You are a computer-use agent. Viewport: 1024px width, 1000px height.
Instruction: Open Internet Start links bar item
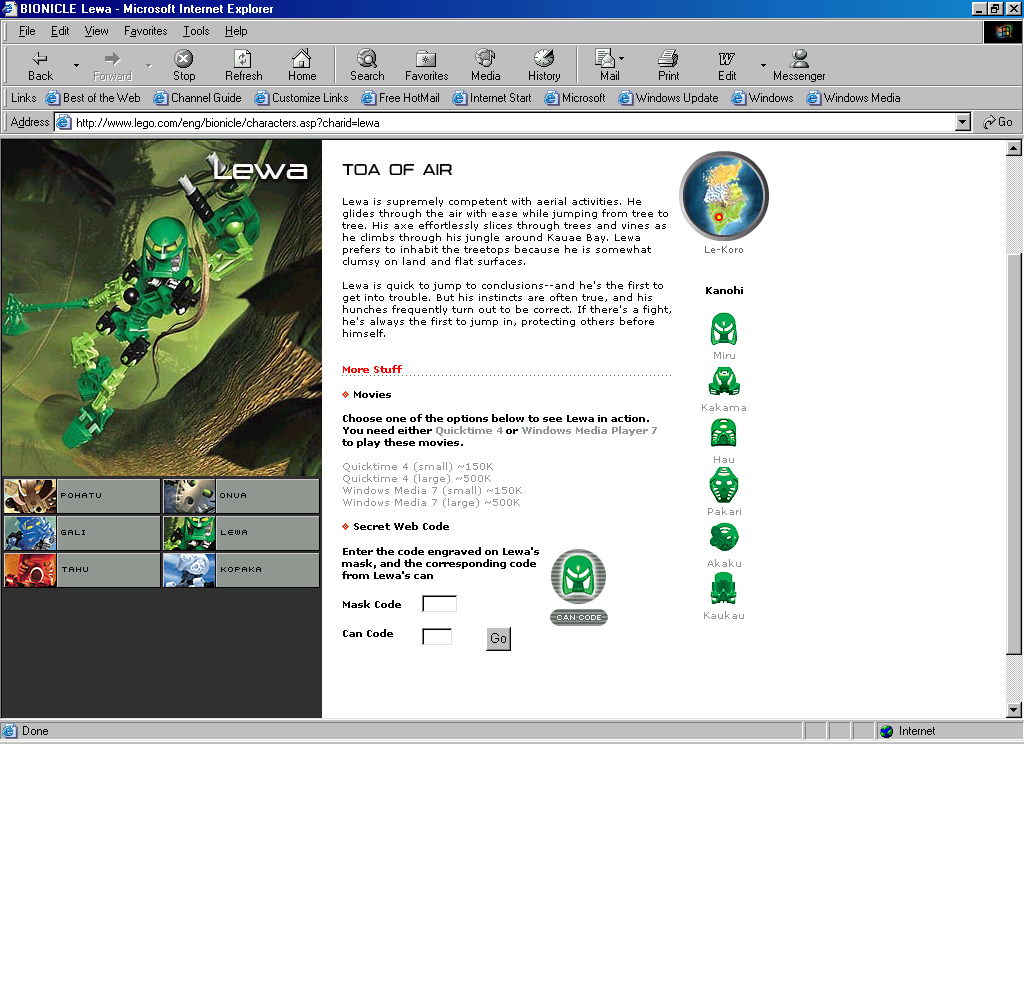[492, 98]
